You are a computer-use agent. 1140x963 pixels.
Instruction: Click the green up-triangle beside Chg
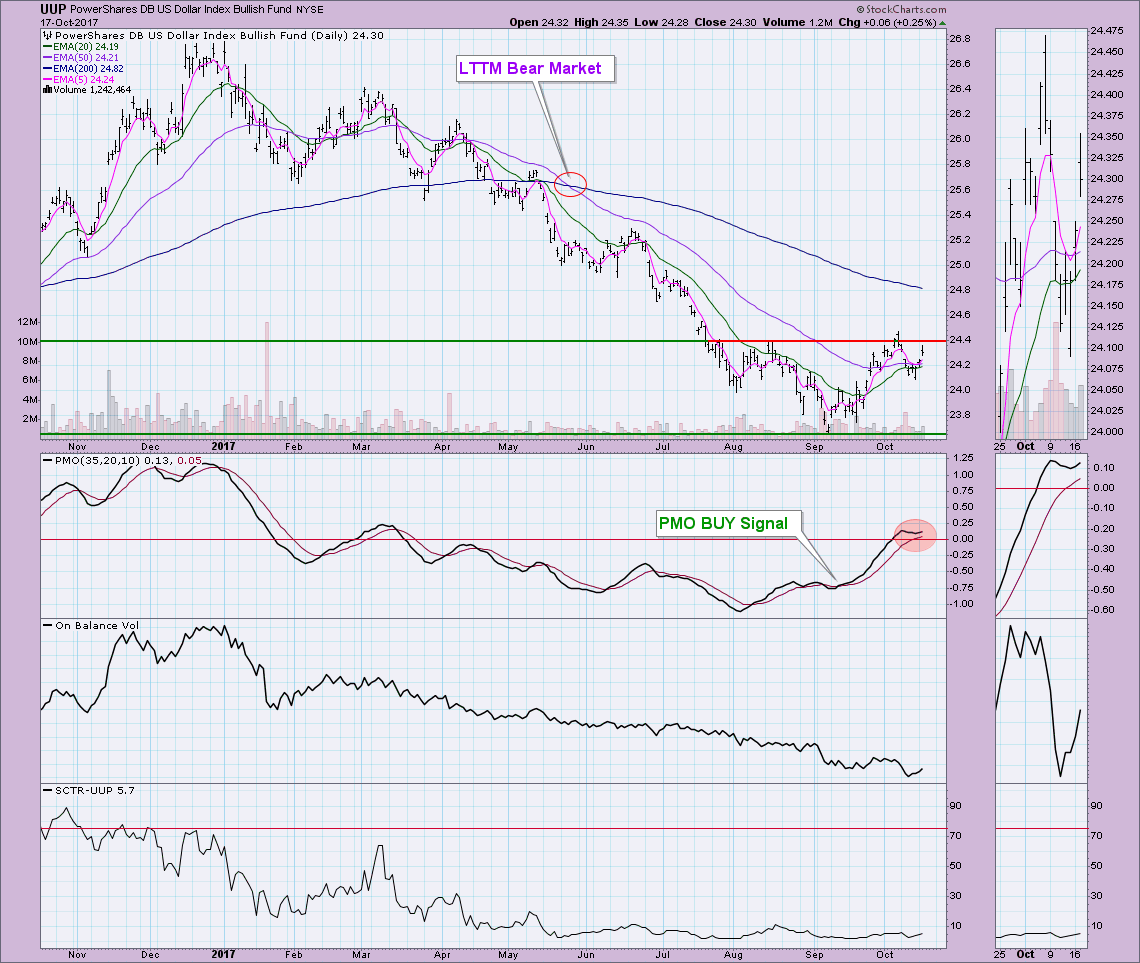945,23
